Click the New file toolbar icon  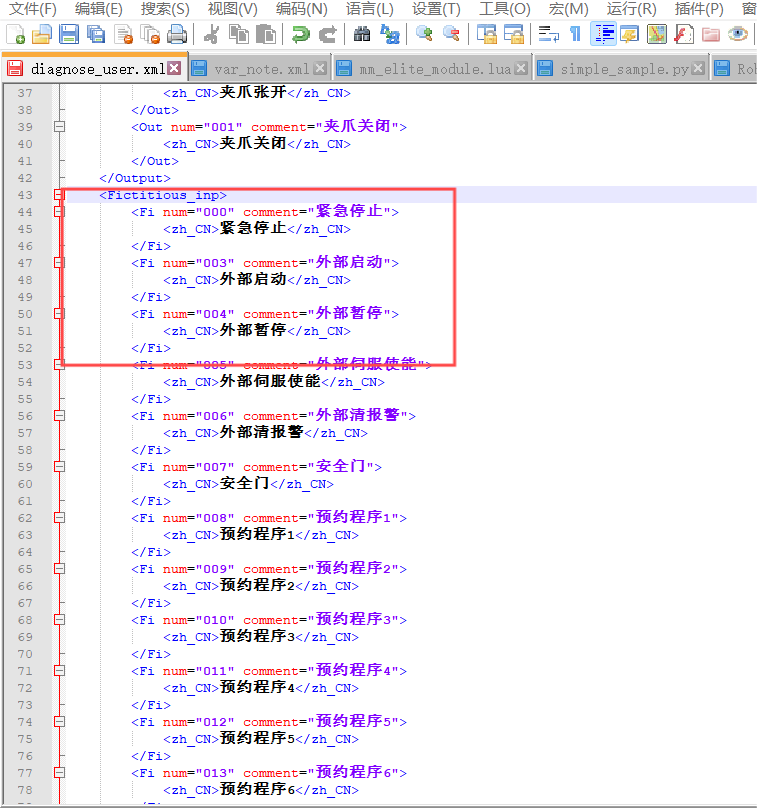(15, 34)
